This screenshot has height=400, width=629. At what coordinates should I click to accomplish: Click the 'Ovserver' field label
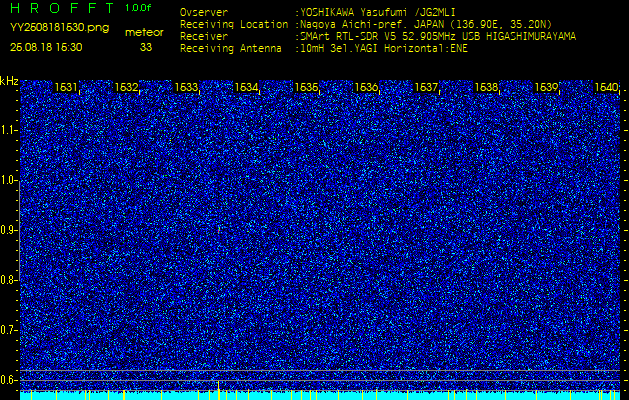coord(204,13)
